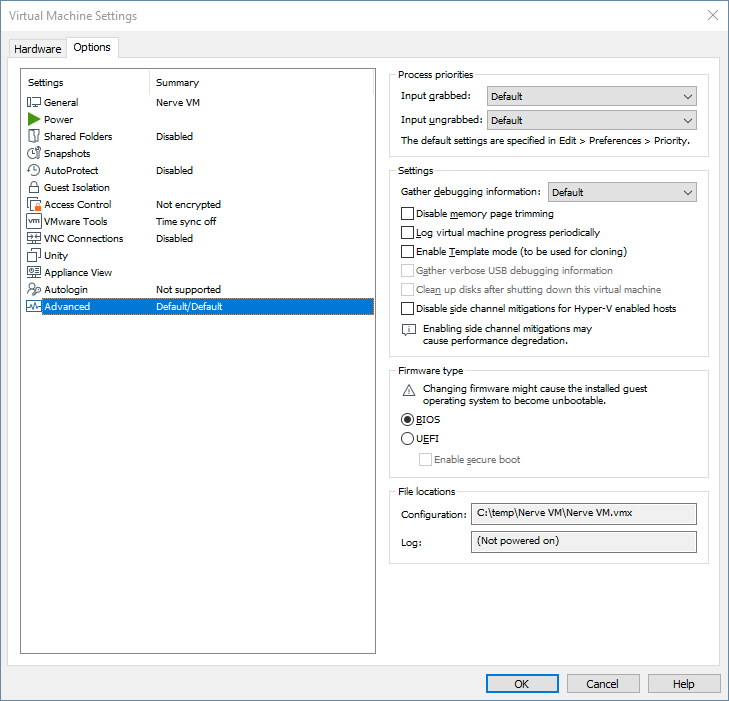Image resolution: width=729 pixels, height=701 pixels.
Task: Click the Configuration file path field
Action: pyautogui.click(x=583, y=514)
